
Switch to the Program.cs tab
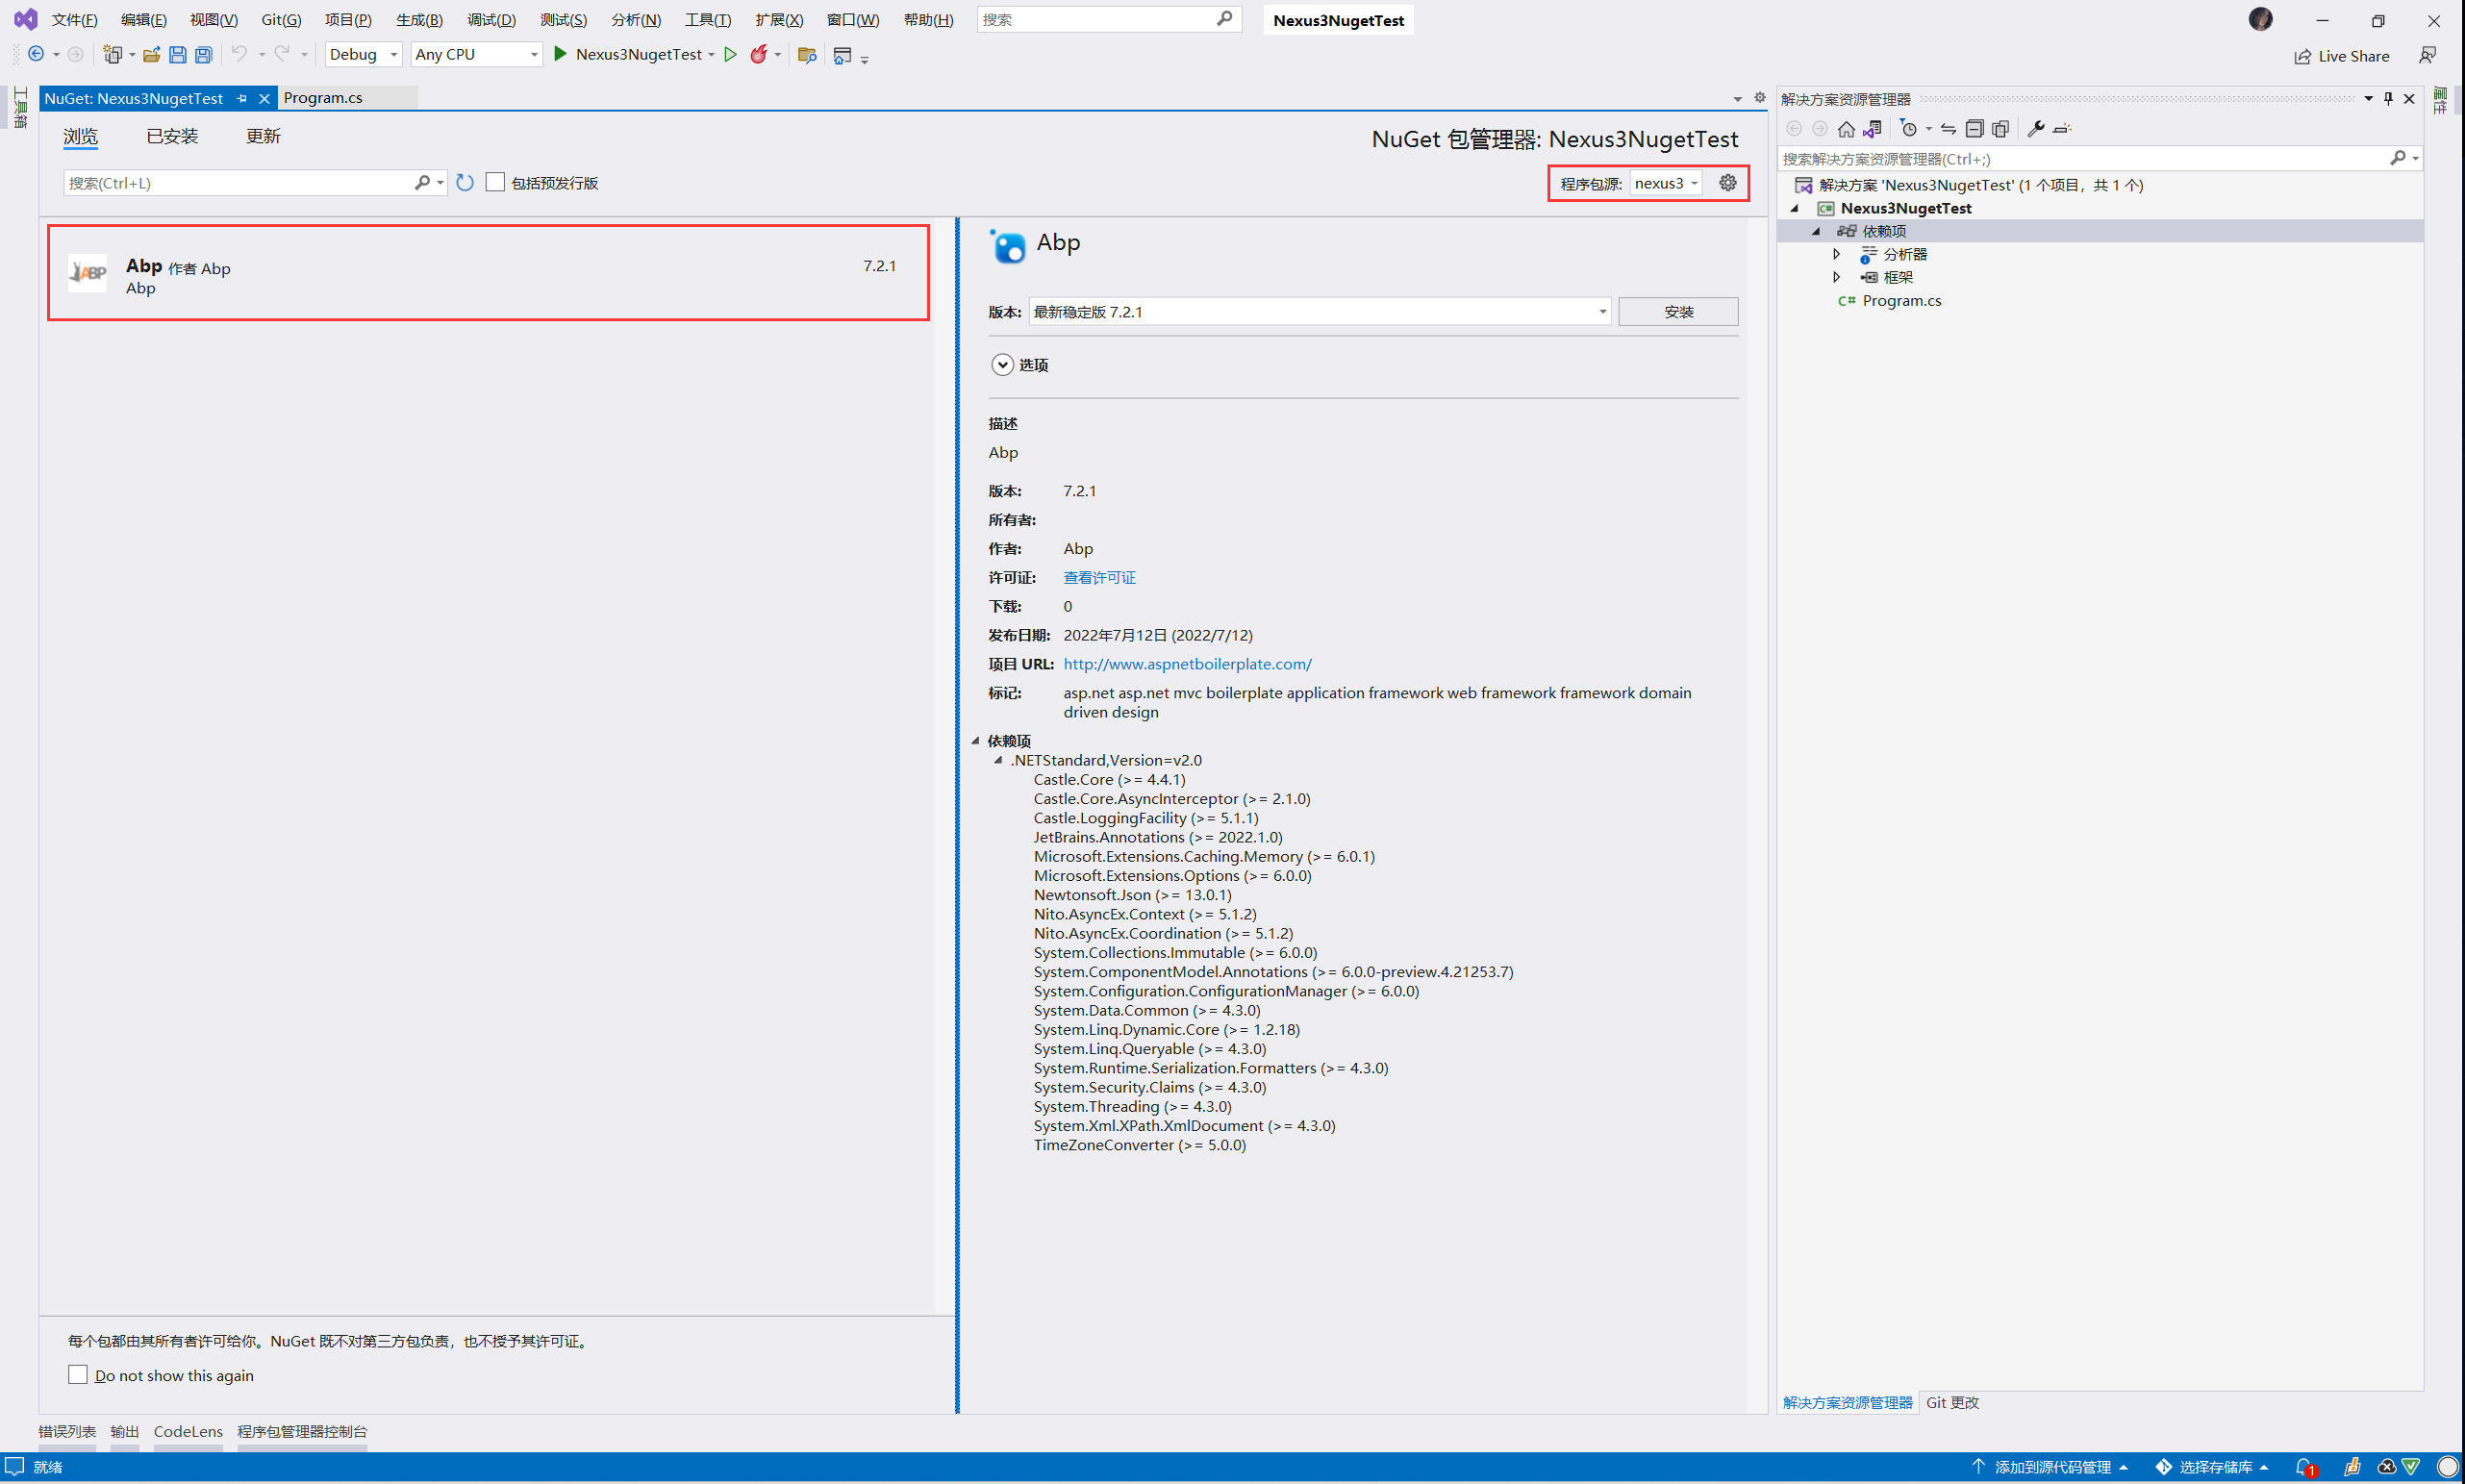click(x=323, y=98)
